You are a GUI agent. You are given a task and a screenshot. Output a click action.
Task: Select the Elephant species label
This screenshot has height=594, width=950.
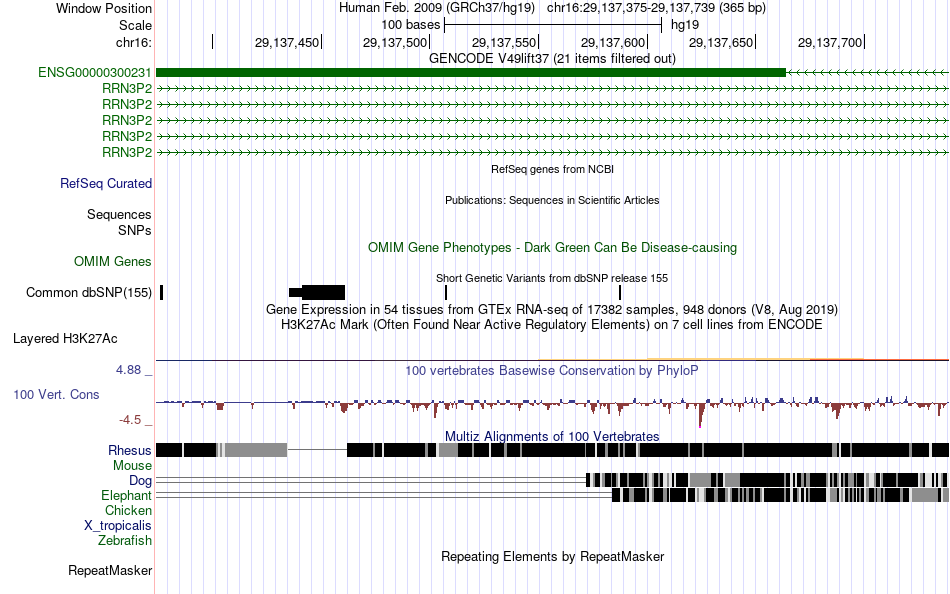(x=126, y=495)
